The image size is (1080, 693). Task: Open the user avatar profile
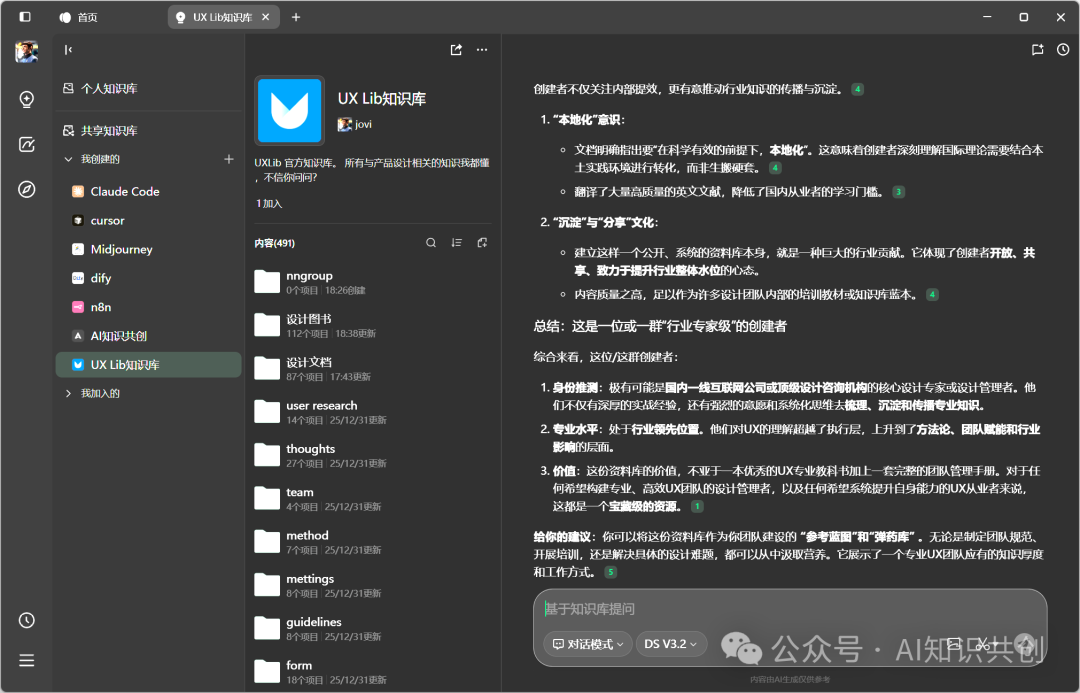pos(26,52)
